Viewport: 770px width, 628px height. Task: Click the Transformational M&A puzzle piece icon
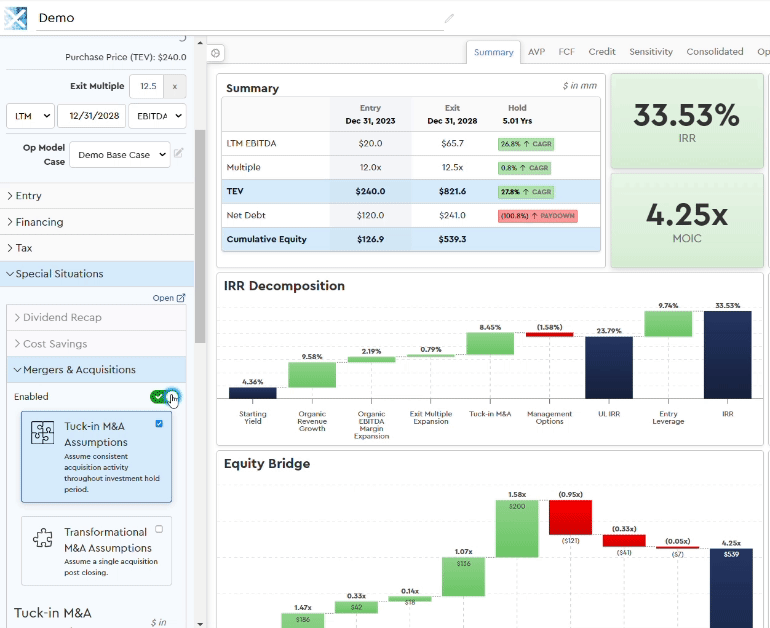tap(42, 539)
